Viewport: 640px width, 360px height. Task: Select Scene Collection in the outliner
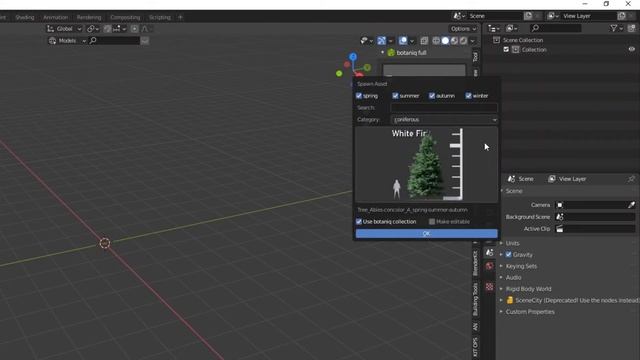point(523,40)
